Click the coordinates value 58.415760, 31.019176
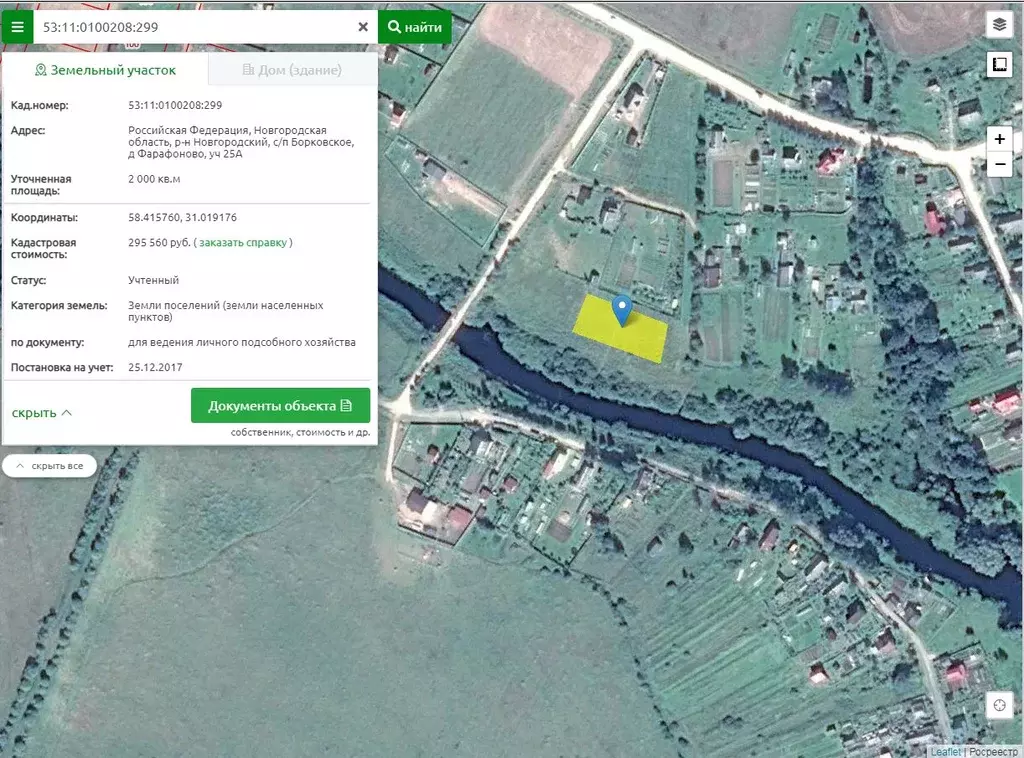The width and height of the screenshot is (1024, 758). click(182, 217)
